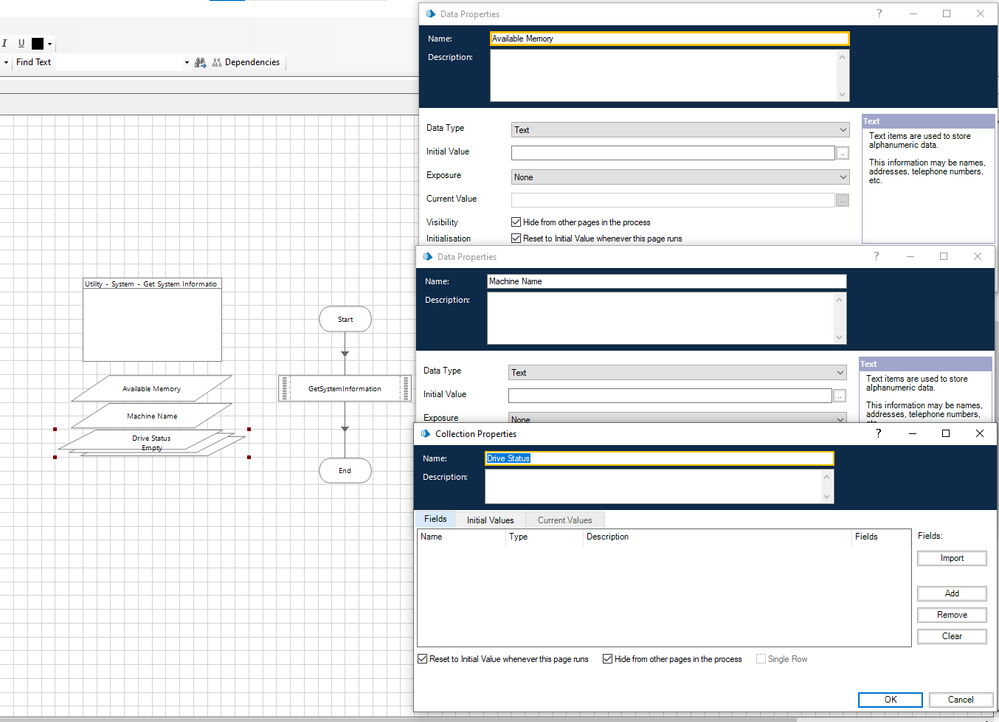
Task: Select the Start stage on canvas
Action: [x=345, y=319]
